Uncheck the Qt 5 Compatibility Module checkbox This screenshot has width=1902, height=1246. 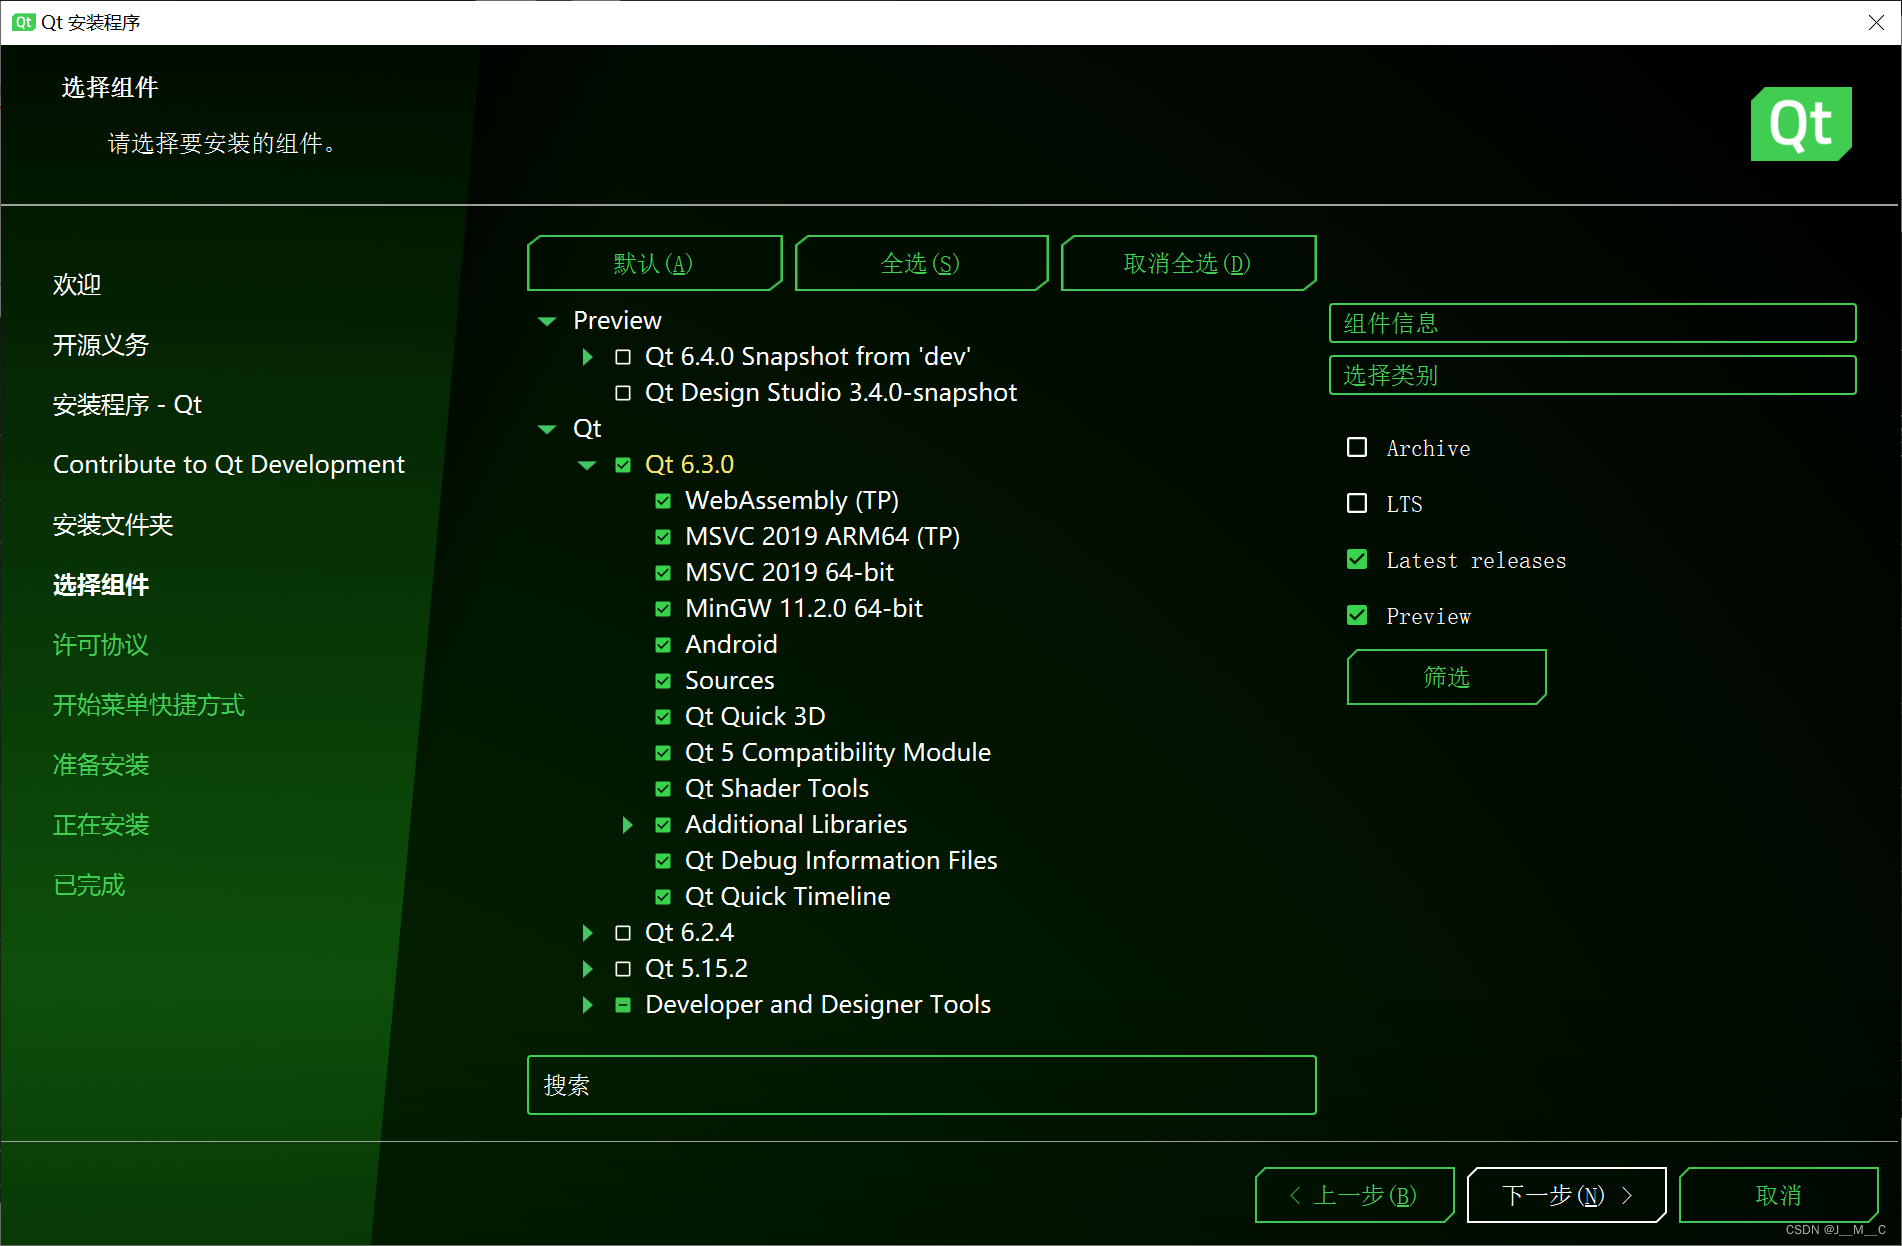click(x=663, y=753)
